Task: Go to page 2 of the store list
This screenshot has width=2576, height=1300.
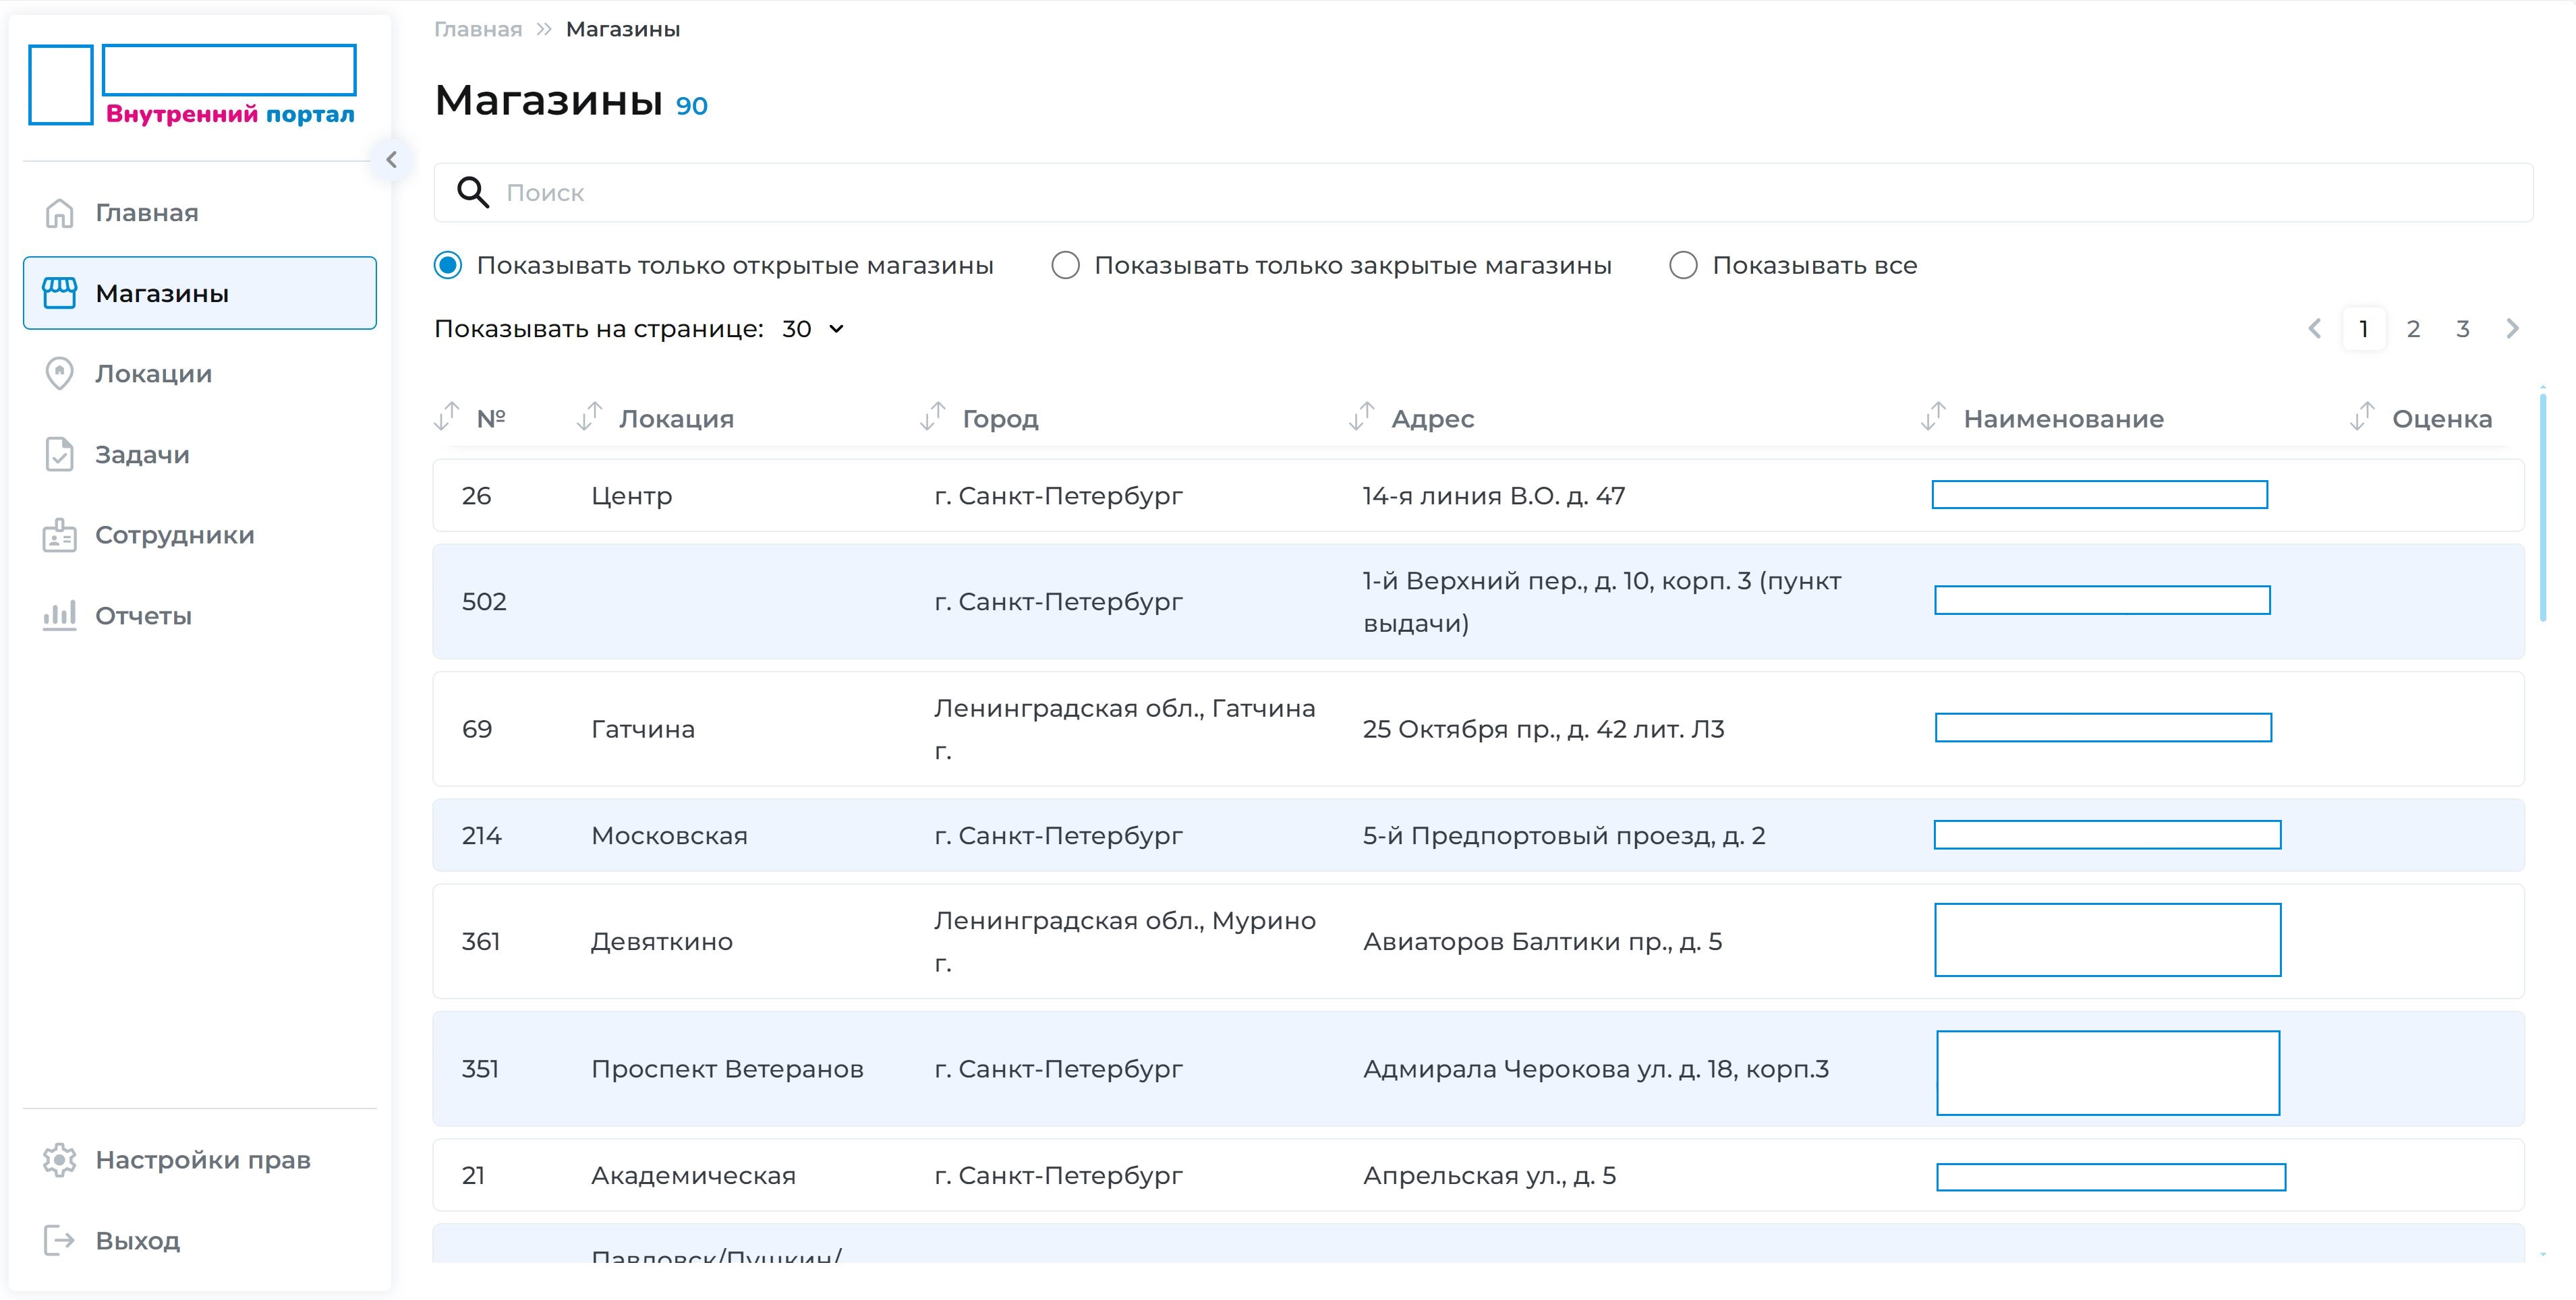Action: coord(2413,329)
